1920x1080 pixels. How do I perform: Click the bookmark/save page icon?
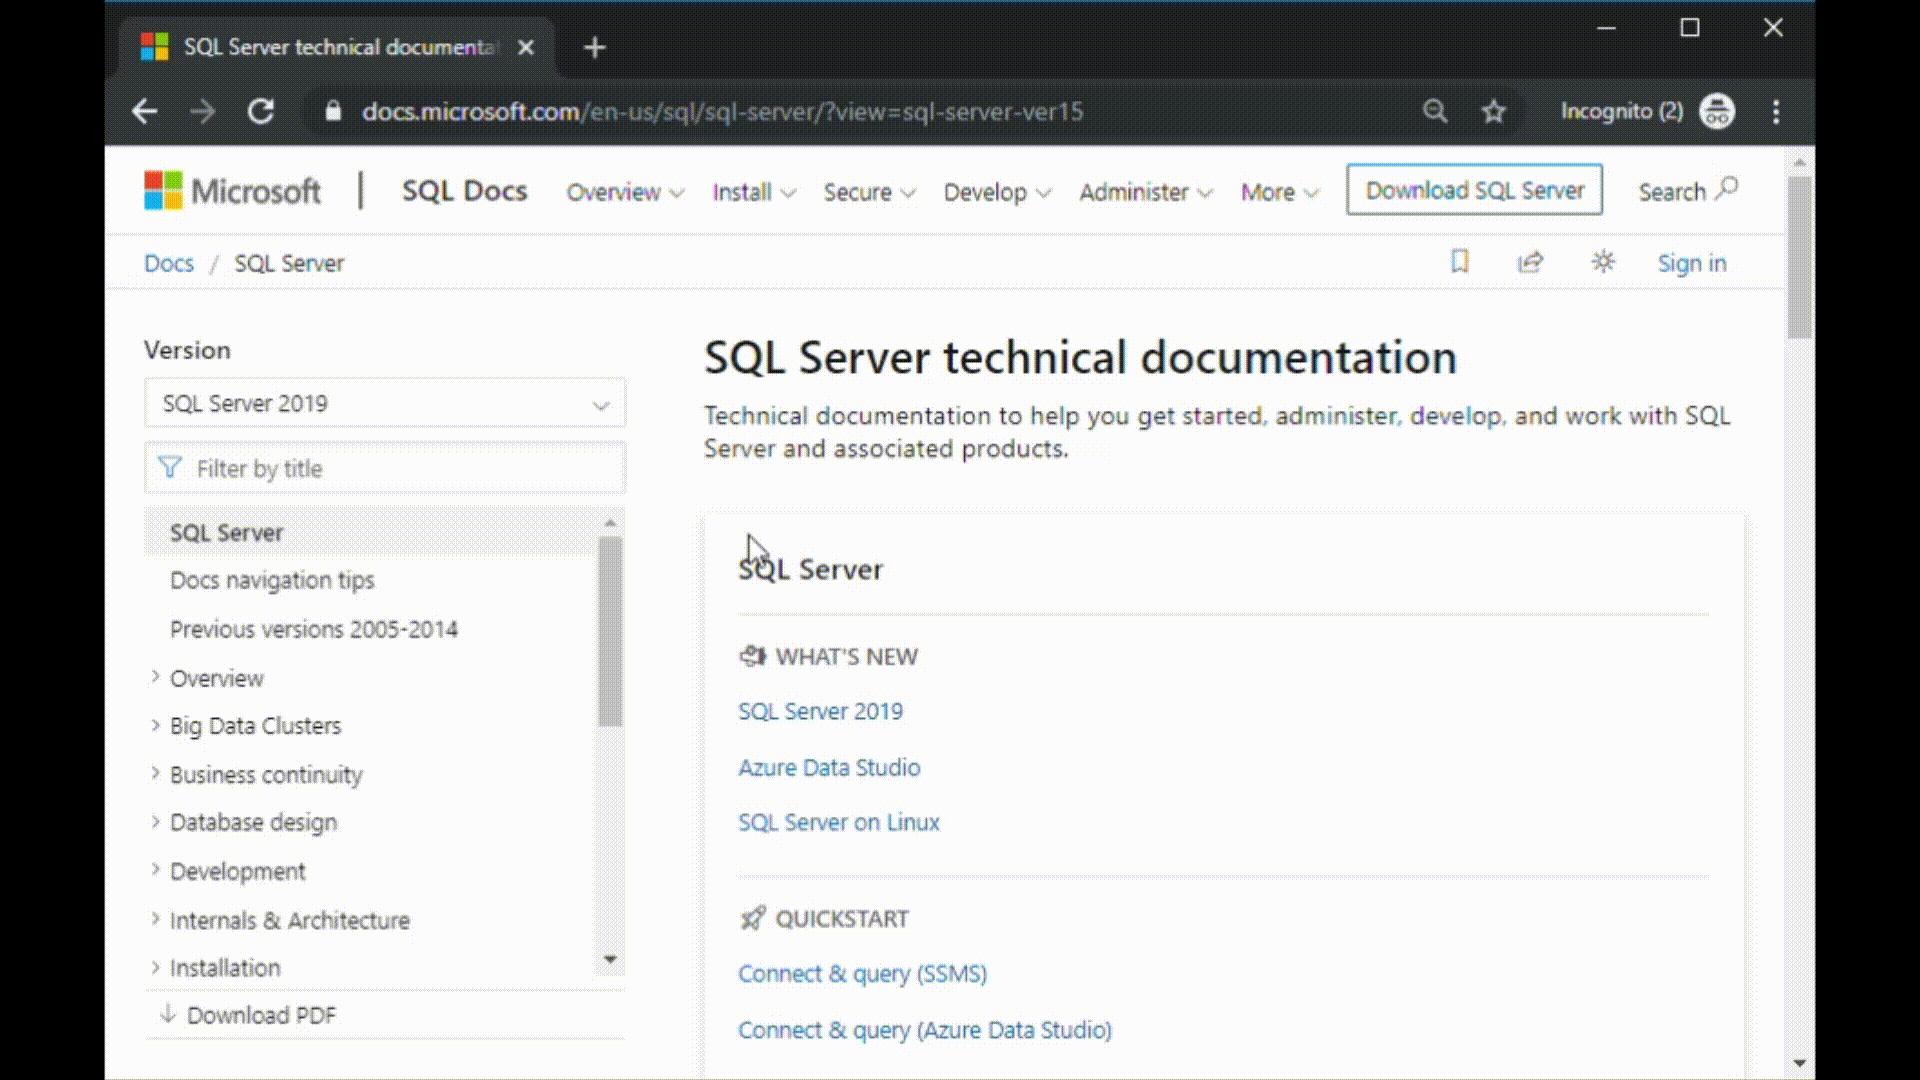(1458, 262)
